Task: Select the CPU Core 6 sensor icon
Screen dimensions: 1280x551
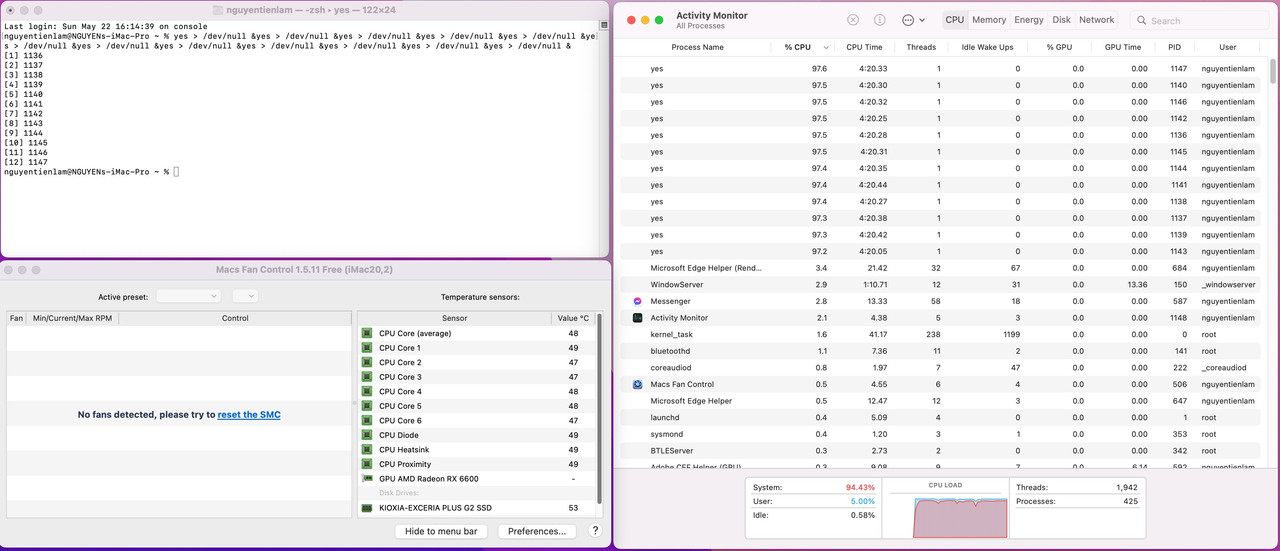Action: coord(366,420)
